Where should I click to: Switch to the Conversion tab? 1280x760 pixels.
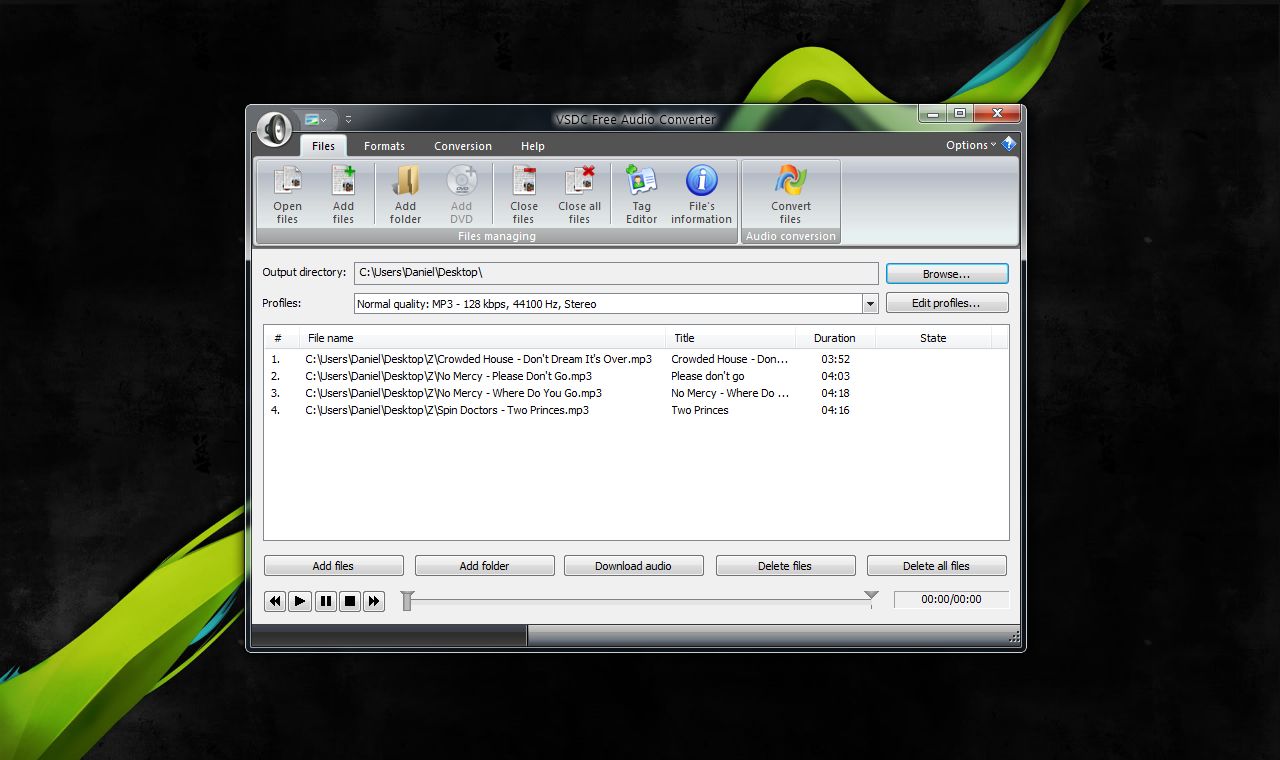463,146
